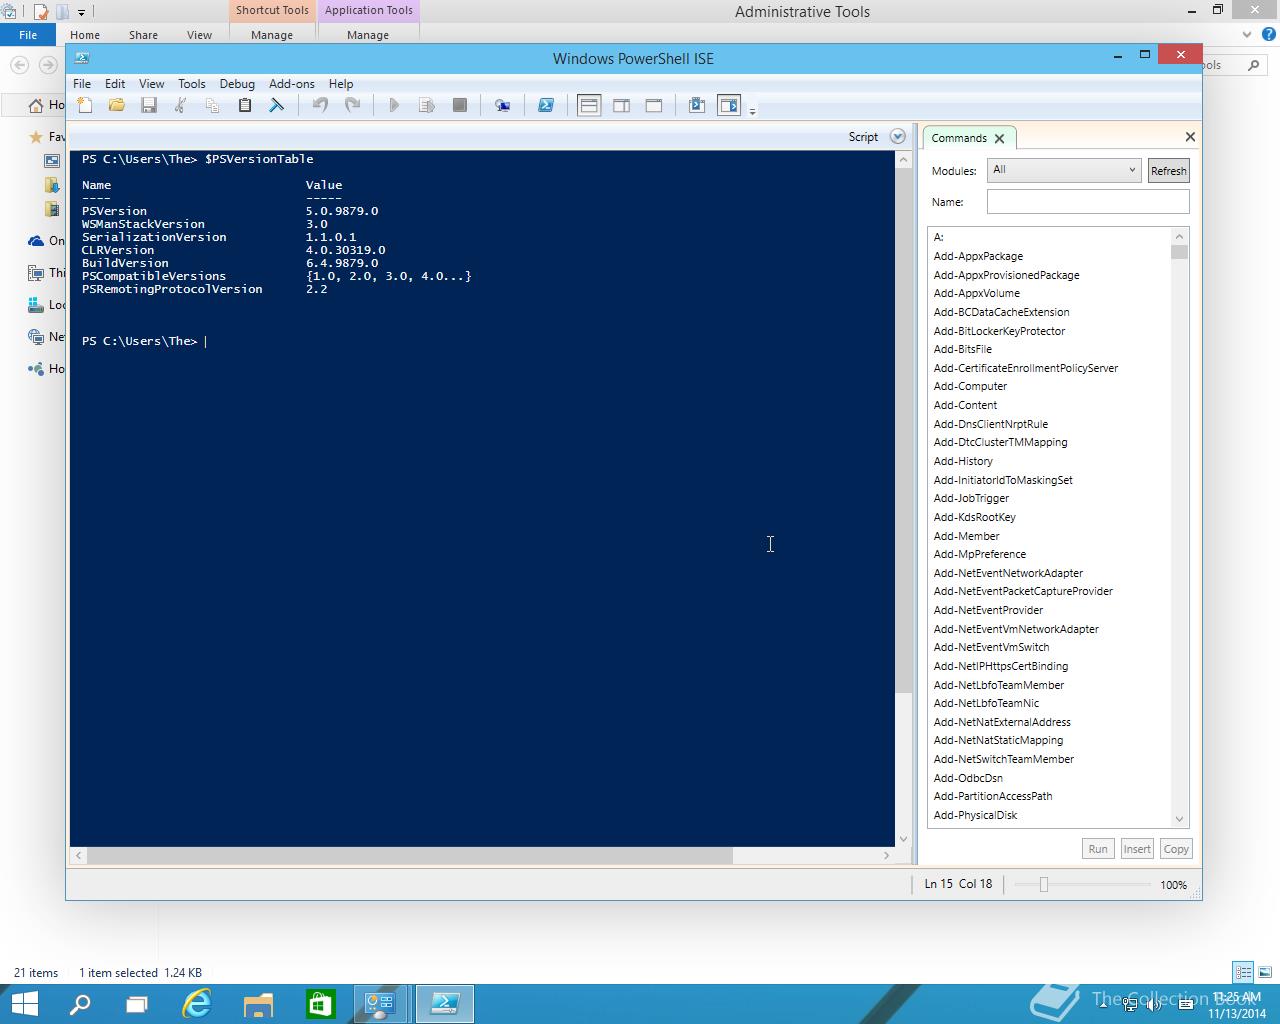Close the Commands tab with its X
The height and width of the screenshot is (1024, 1280).
tap(999, 139)
